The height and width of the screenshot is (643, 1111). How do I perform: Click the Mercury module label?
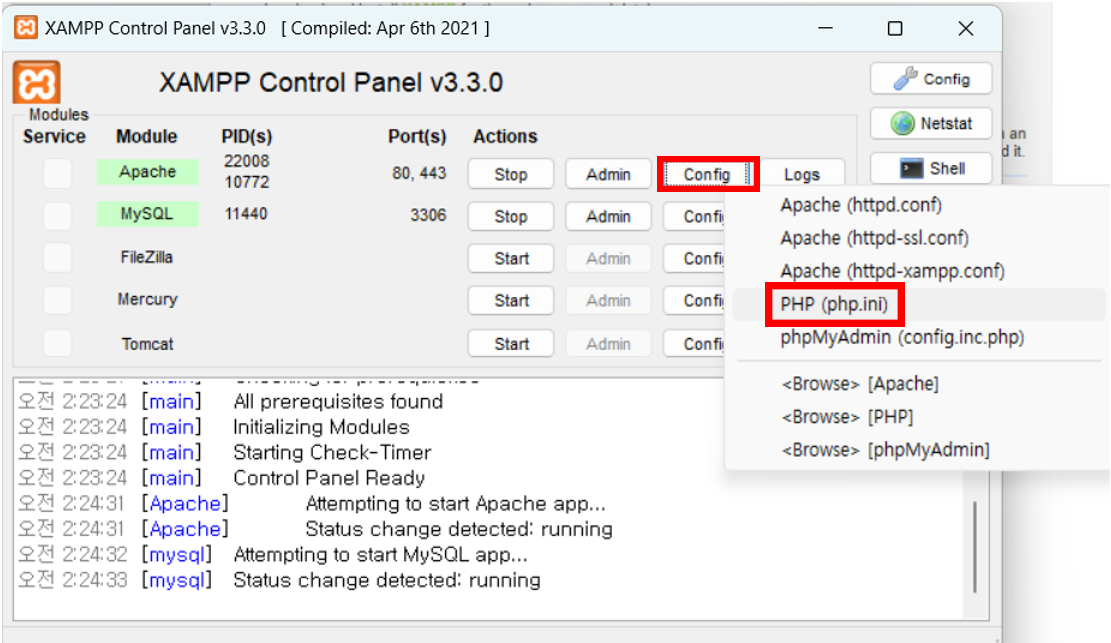pos(147,300)
